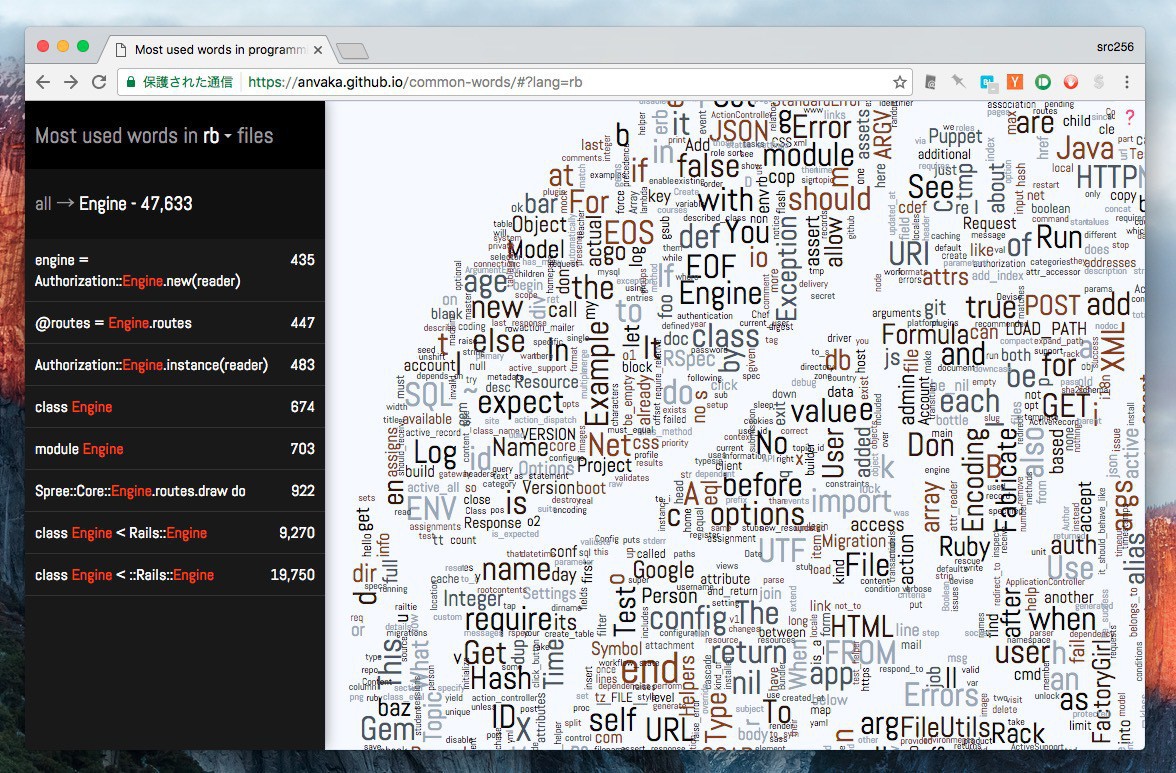Click the word 'require' in the cloud

[x=509, y=620]
